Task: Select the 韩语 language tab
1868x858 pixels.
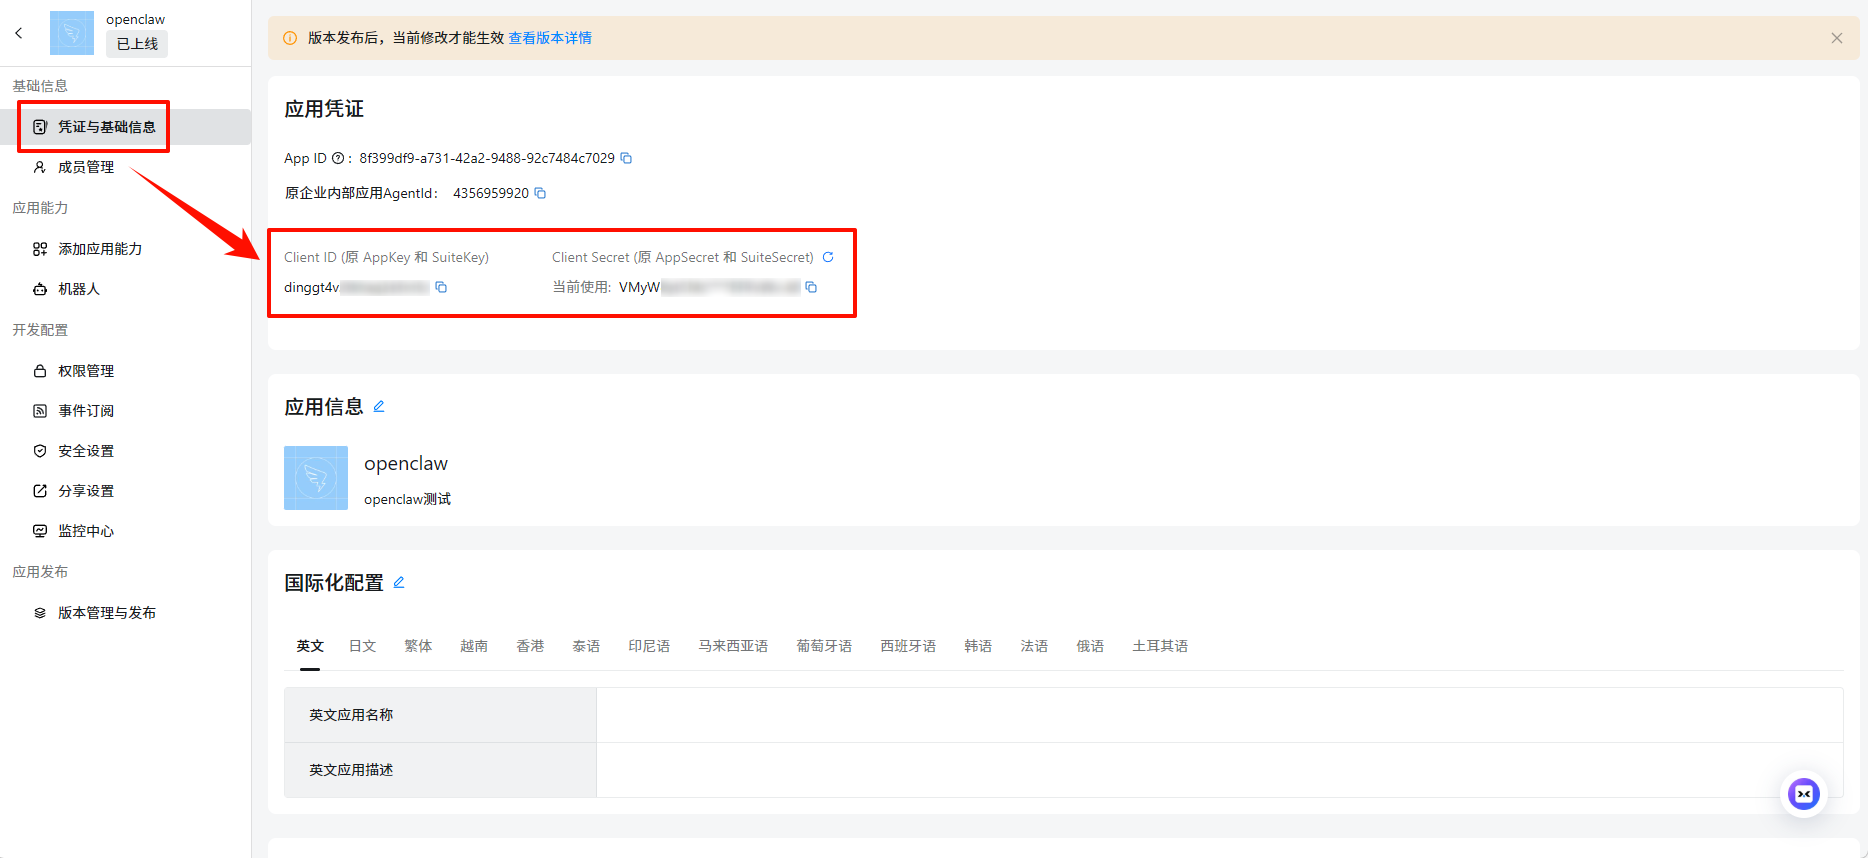Action: point(977,646)
